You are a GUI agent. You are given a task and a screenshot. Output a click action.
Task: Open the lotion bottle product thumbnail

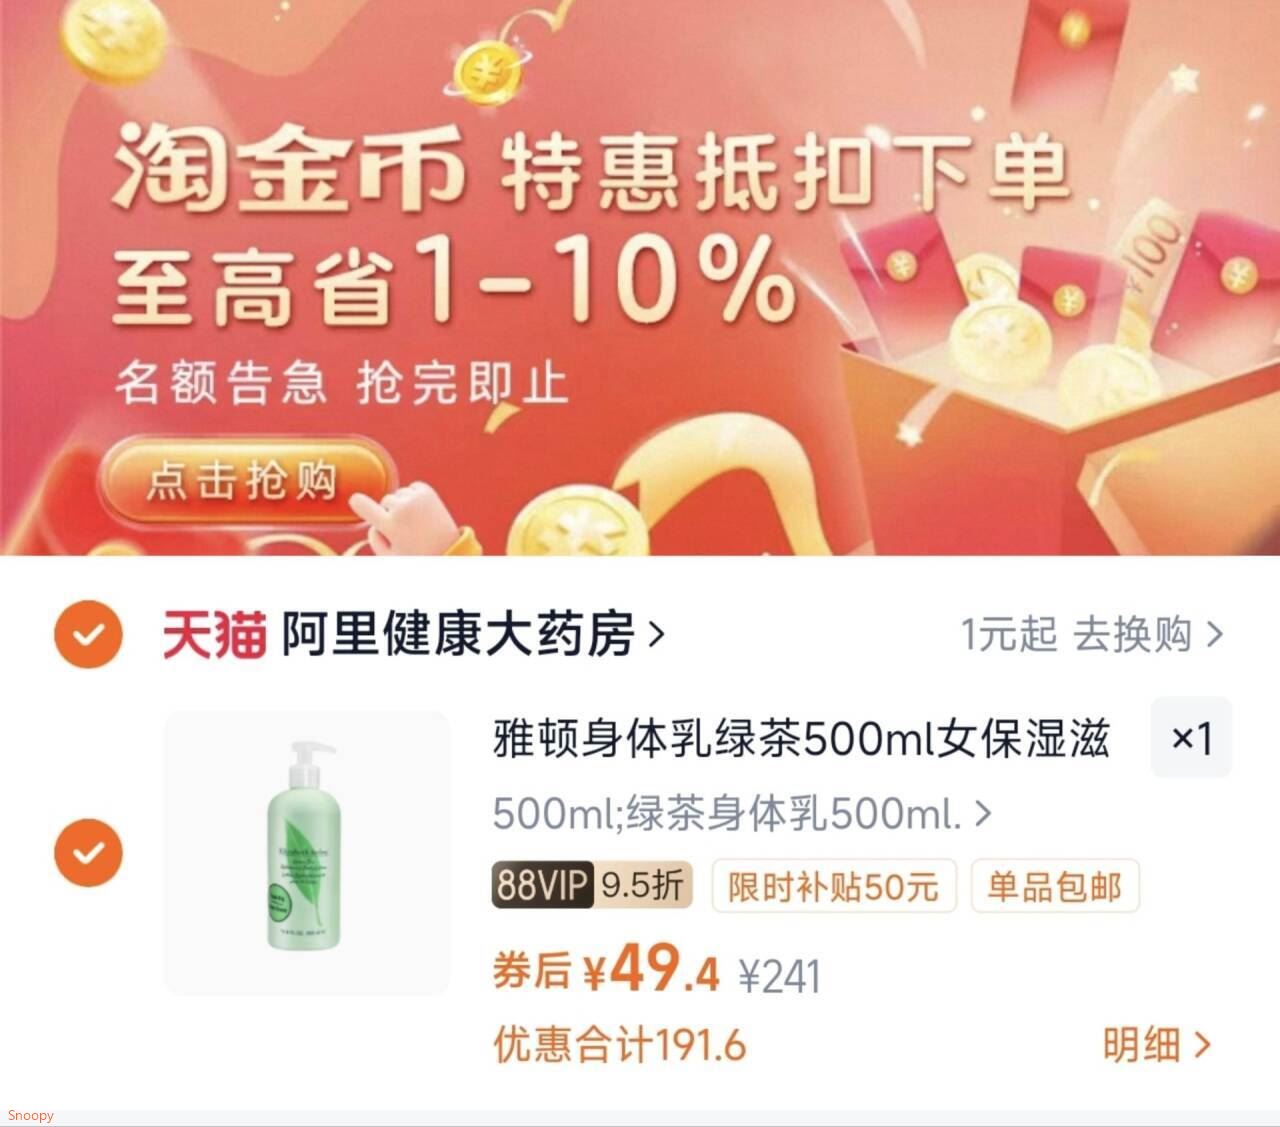[307, 853]
